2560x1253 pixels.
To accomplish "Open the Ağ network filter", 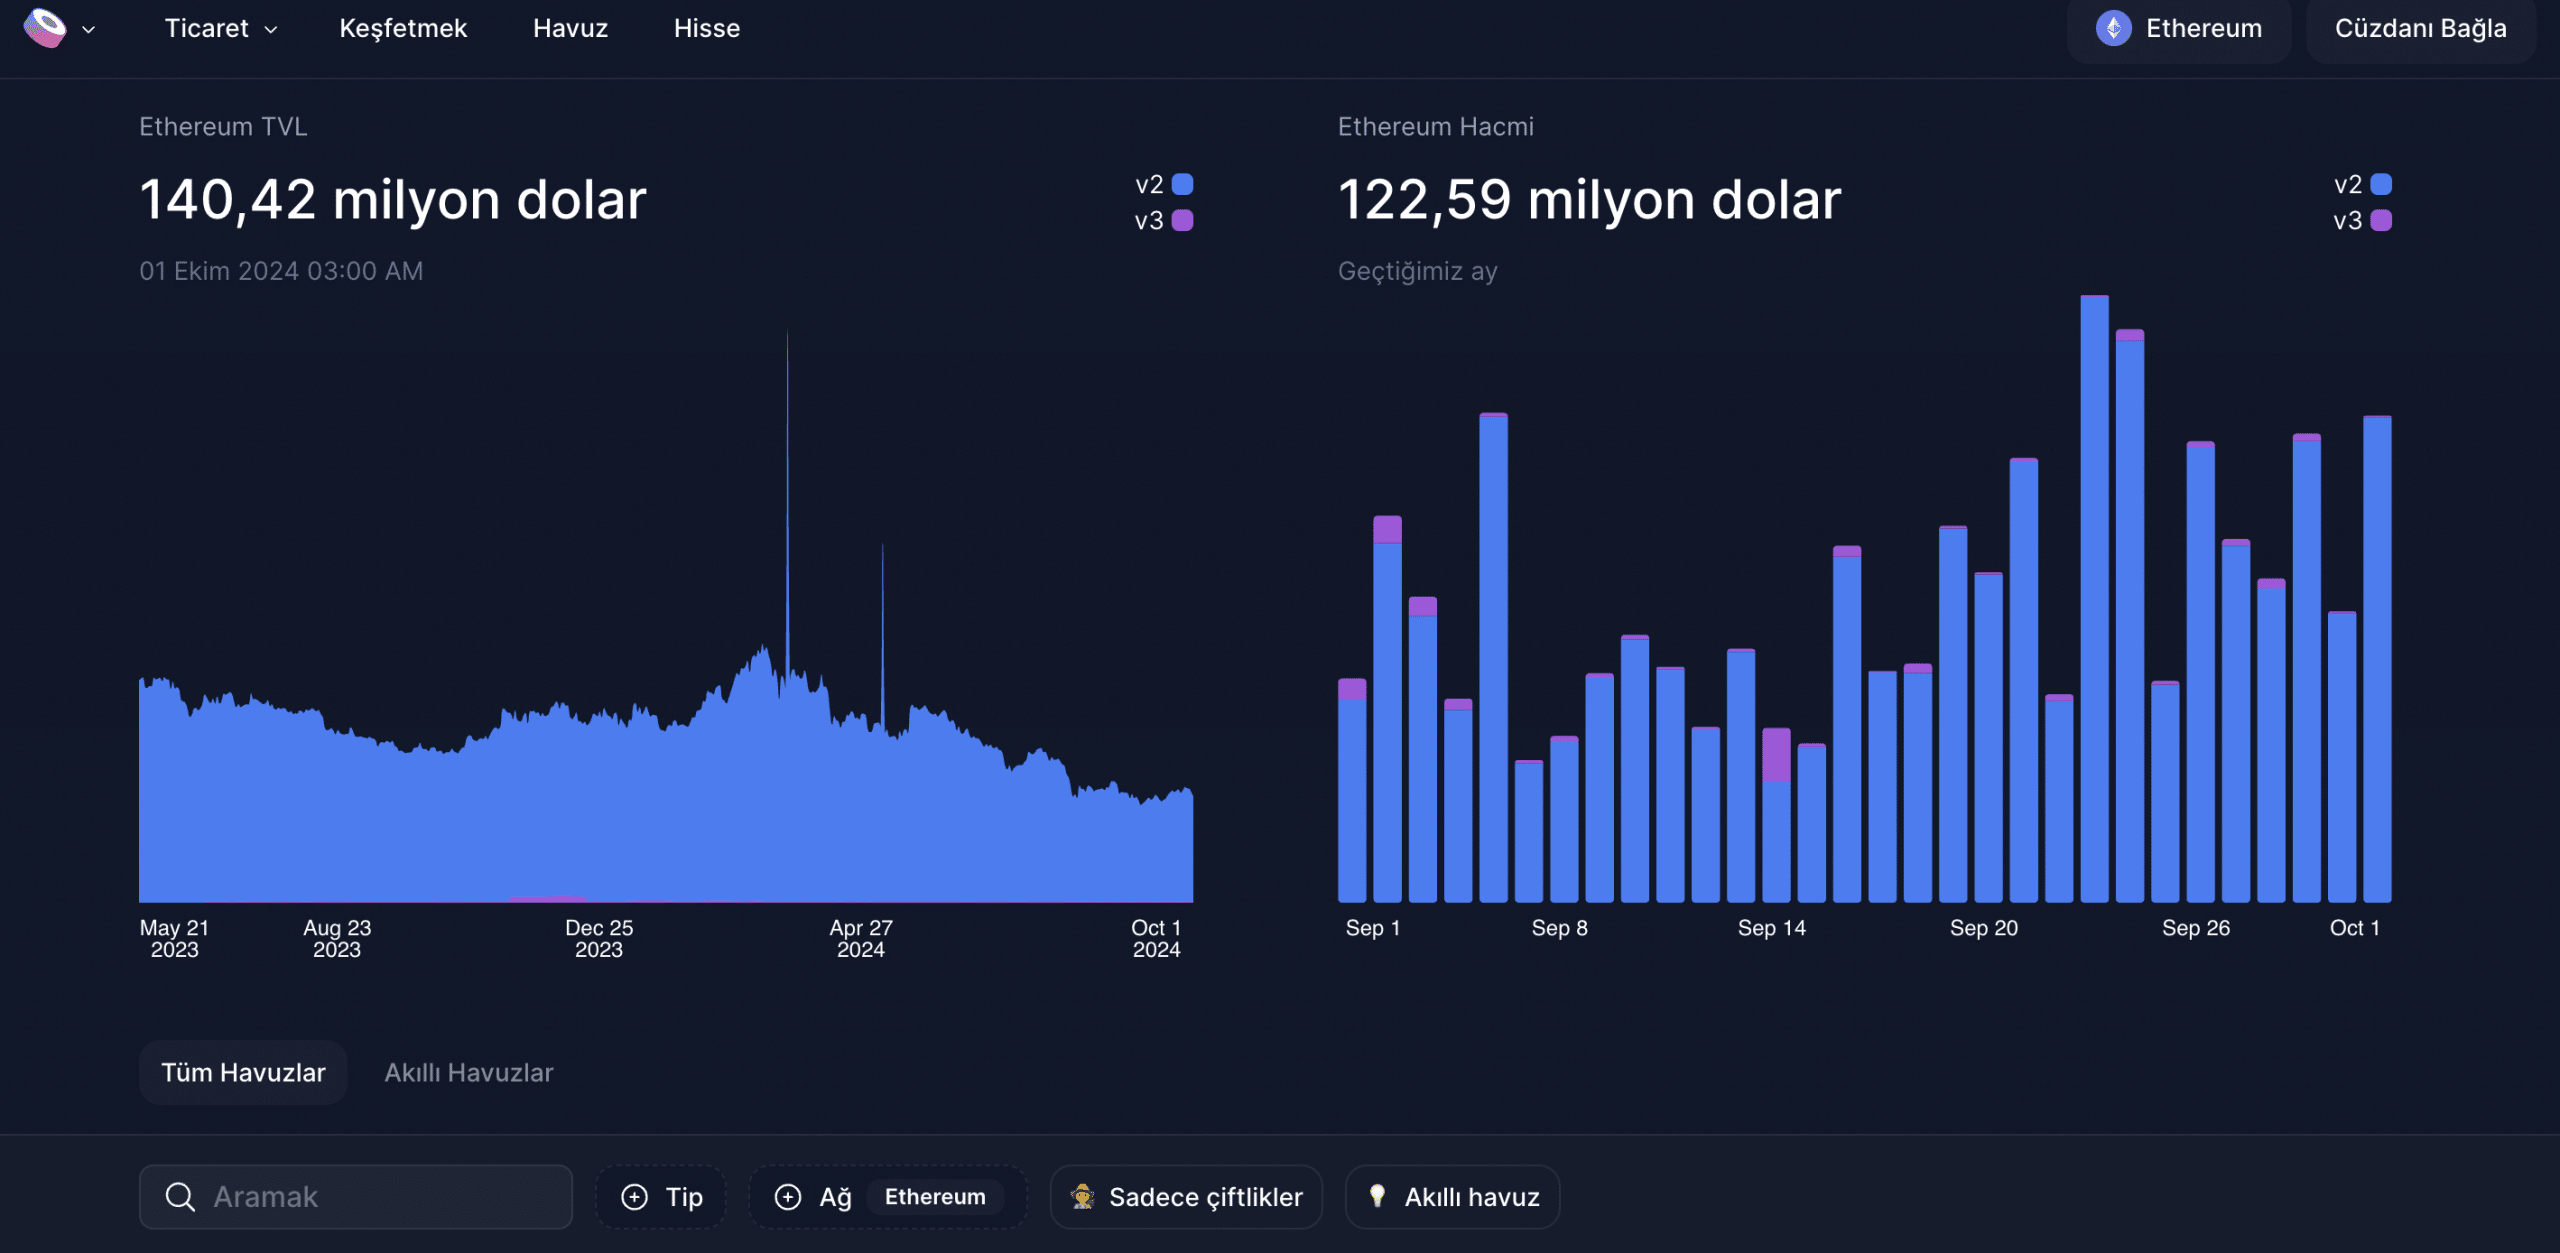I will (888, 1196).
